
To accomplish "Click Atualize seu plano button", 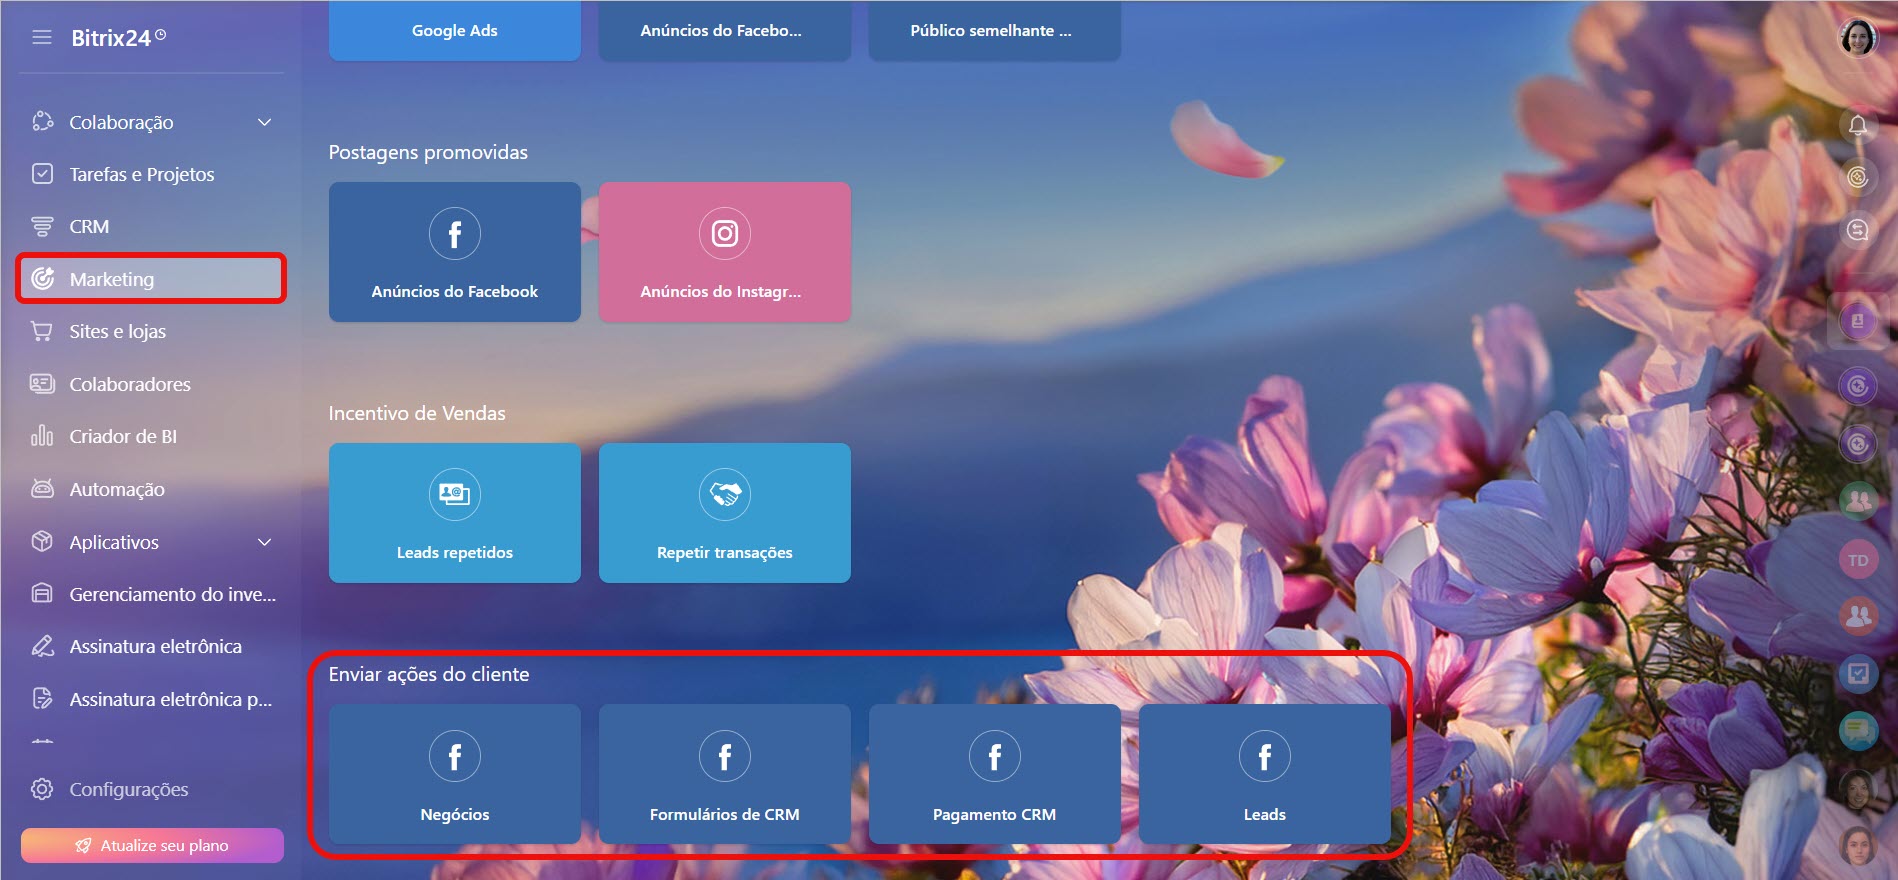I will [152, 845].
